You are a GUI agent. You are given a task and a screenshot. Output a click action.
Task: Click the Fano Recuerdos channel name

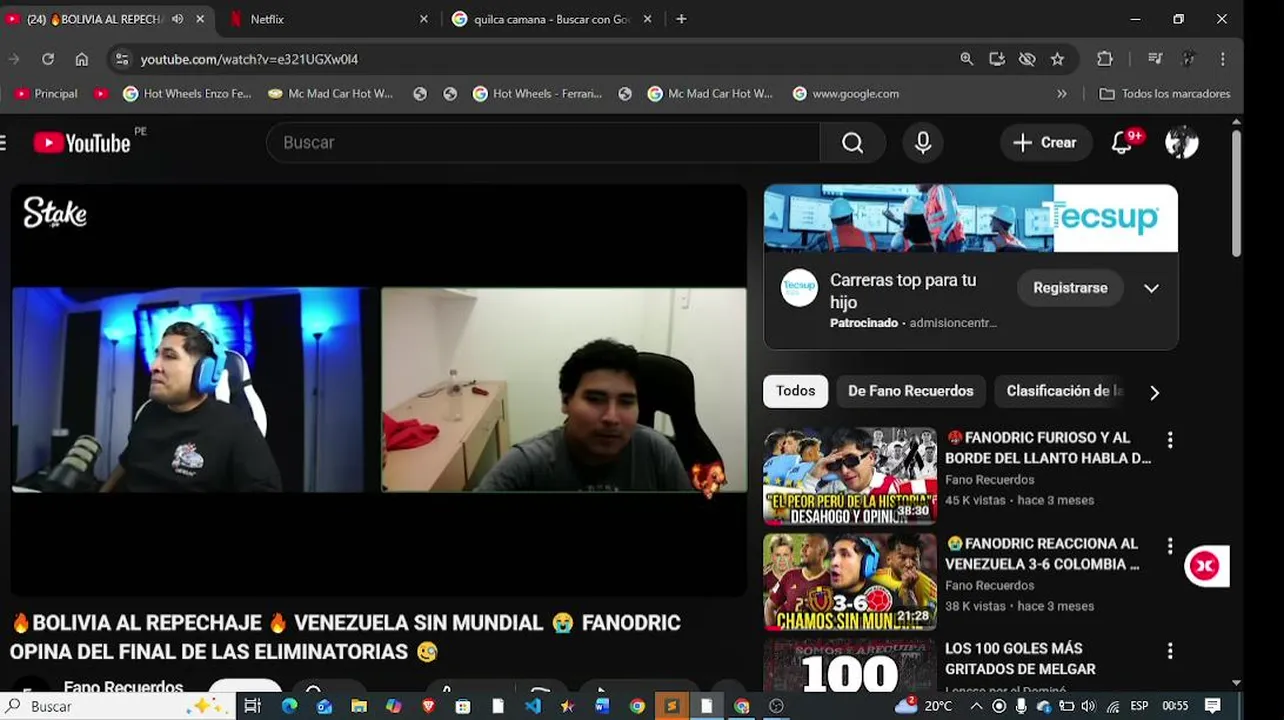click(x=123, y=686)
